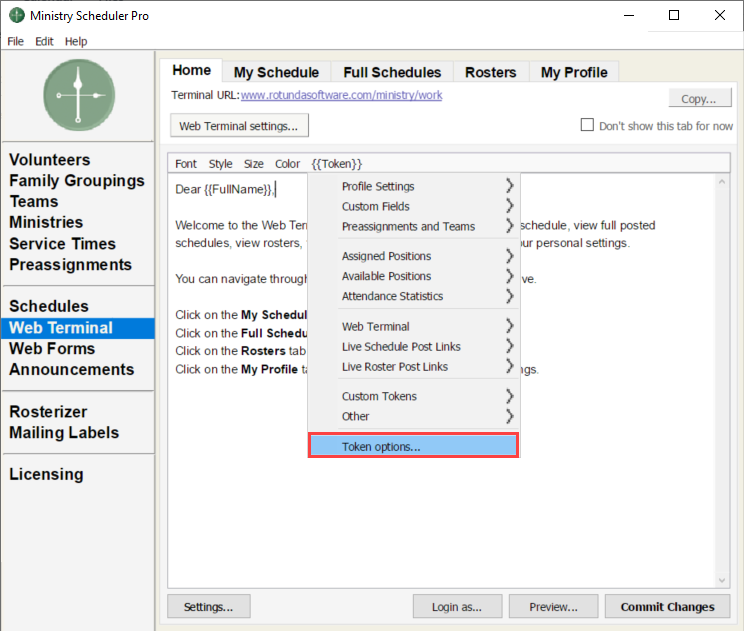Click the Commit Changes button
The height and width of the screenshot is (631, 744).
coord(667,606)
